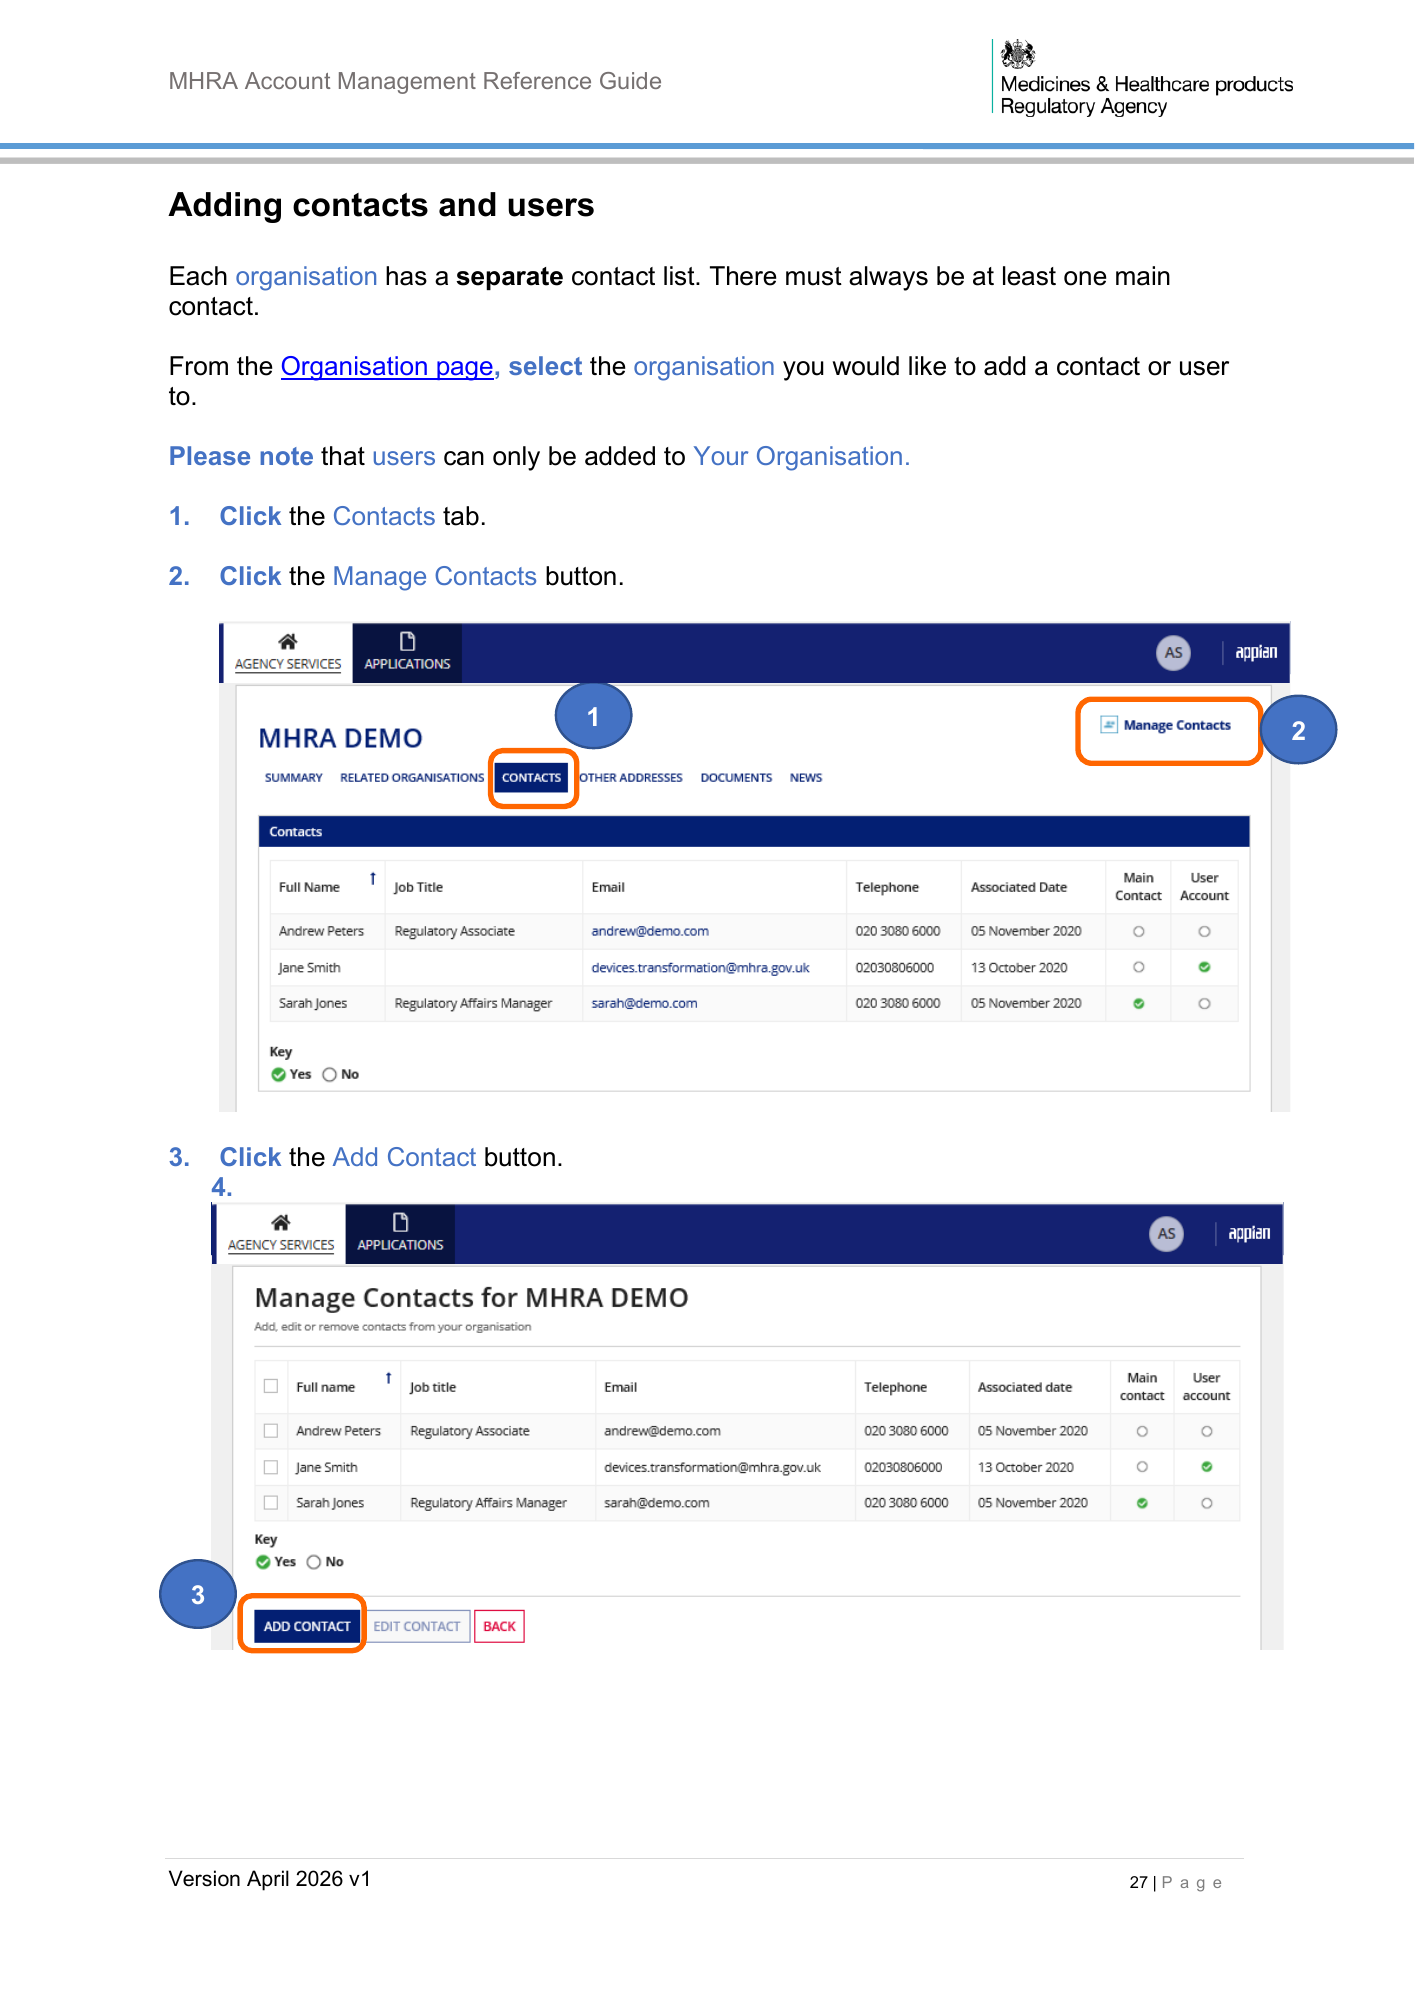Tick the checkbox for Andrew Peters

(271, 1431)
